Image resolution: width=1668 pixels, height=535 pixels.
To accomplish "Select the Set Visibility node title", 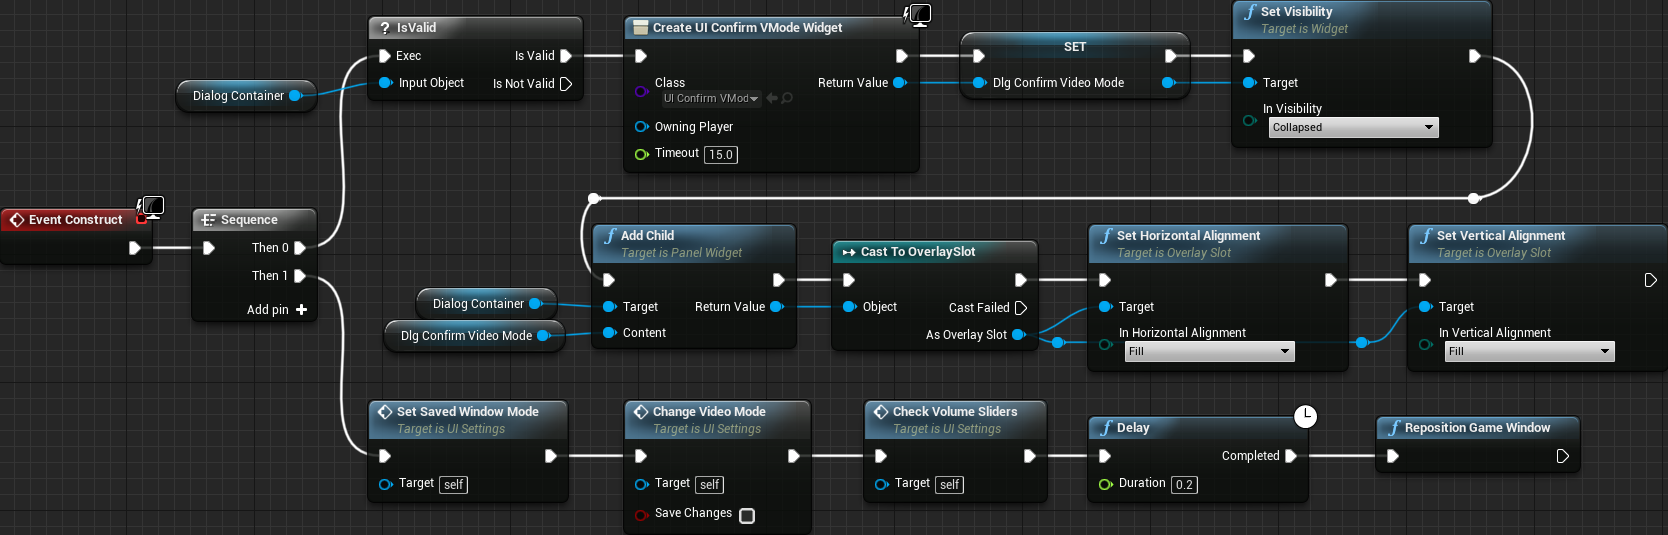I will click(x=1296, y=12).
